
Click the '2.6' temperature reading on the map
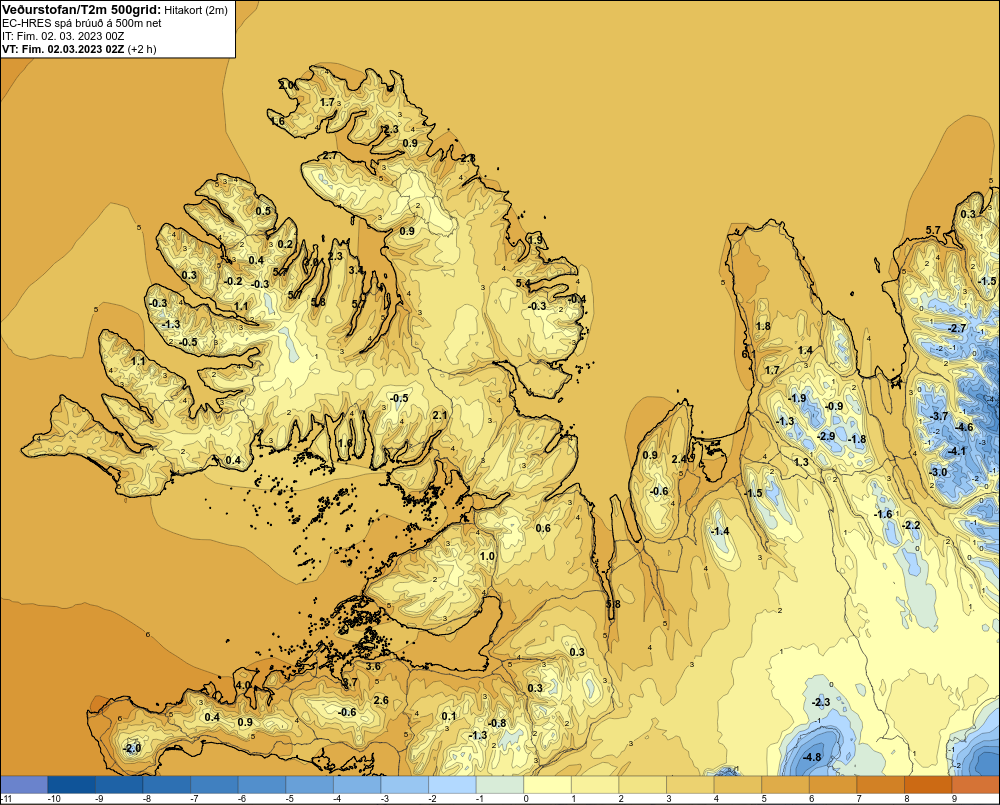(381, 700)
